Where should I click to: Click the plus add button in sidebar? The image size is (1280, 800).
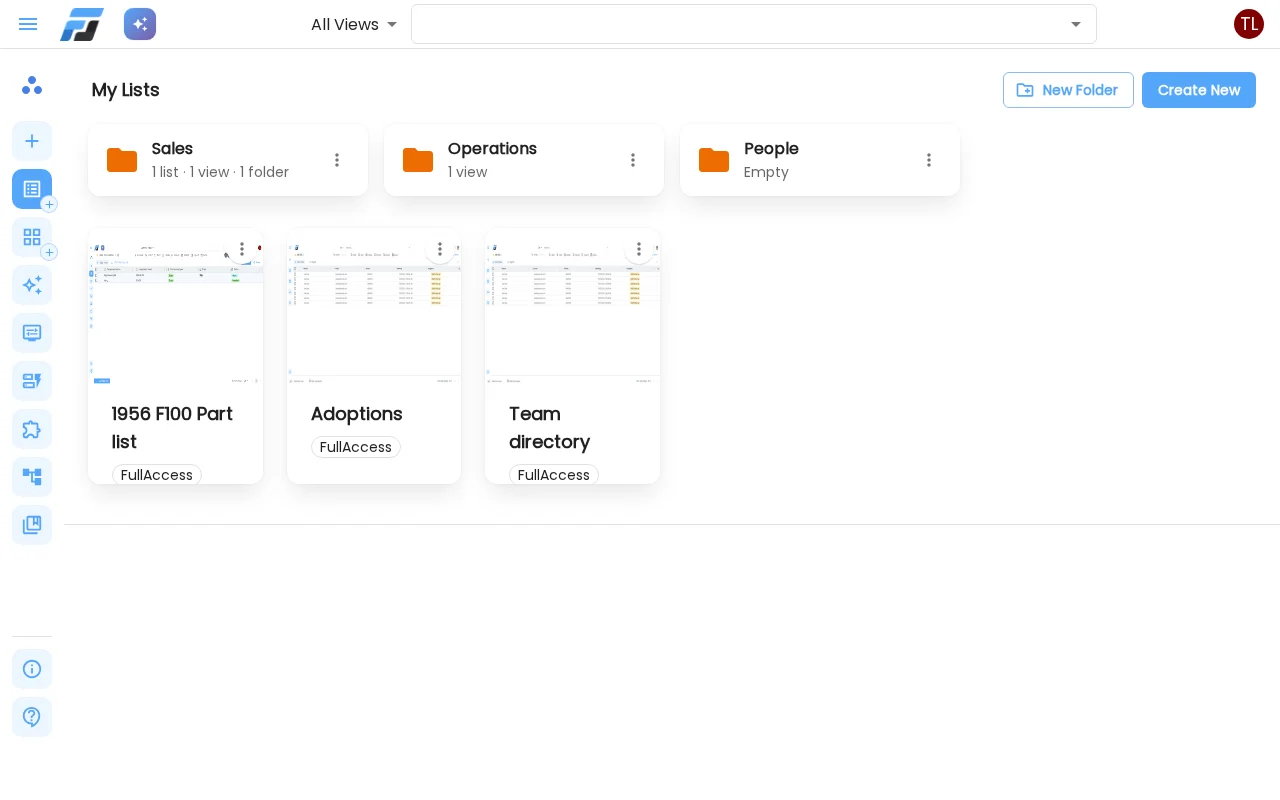click(x=32, y=141)
